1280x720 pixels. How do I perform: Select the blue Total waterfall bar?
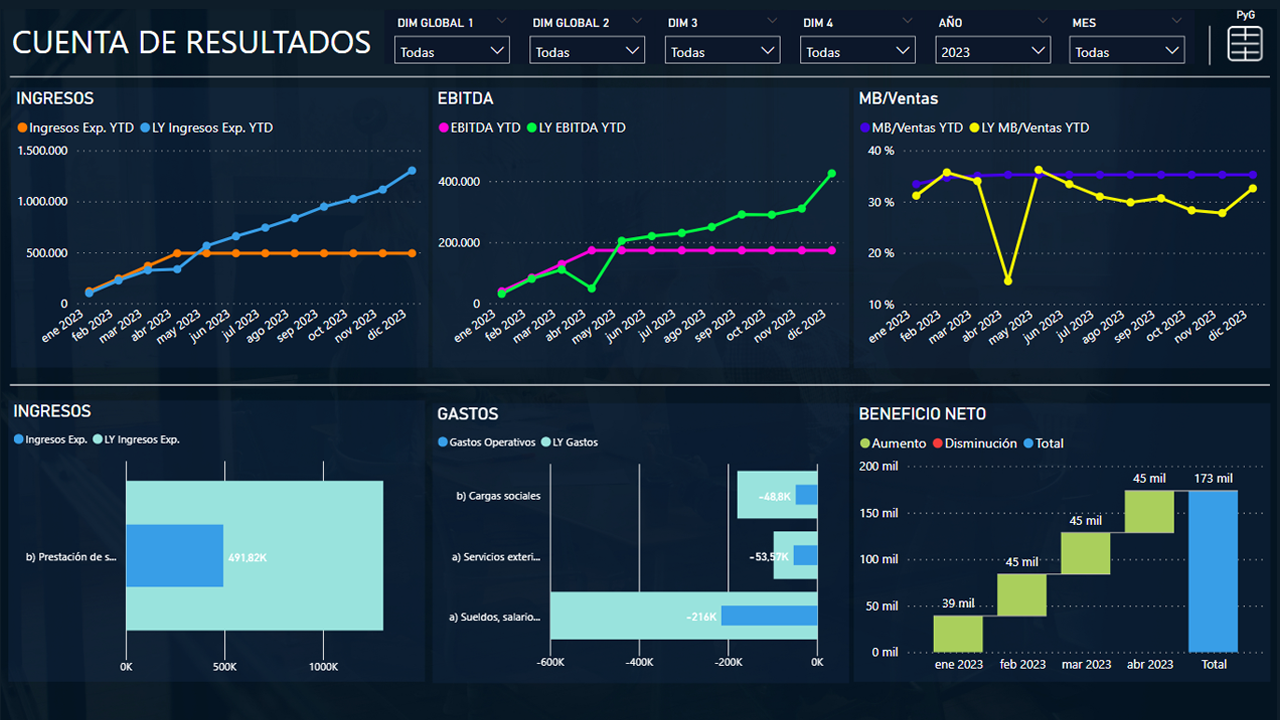pos(1213,571)
